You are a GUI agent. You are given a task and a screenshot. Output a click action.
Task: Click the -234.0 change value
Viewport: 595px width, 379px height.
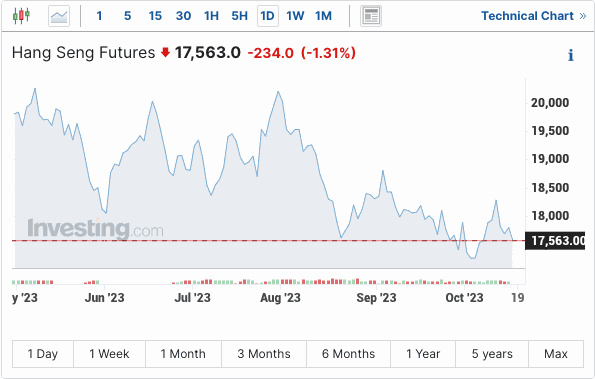coord(271,53)
